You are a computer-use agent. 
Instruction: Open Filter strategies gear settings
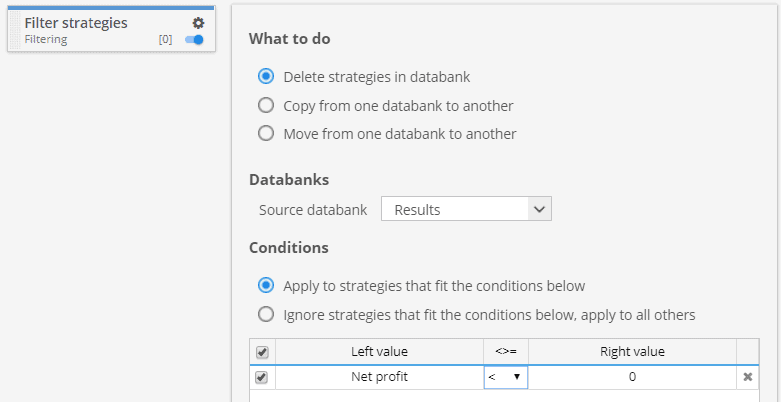pos(198,23)
